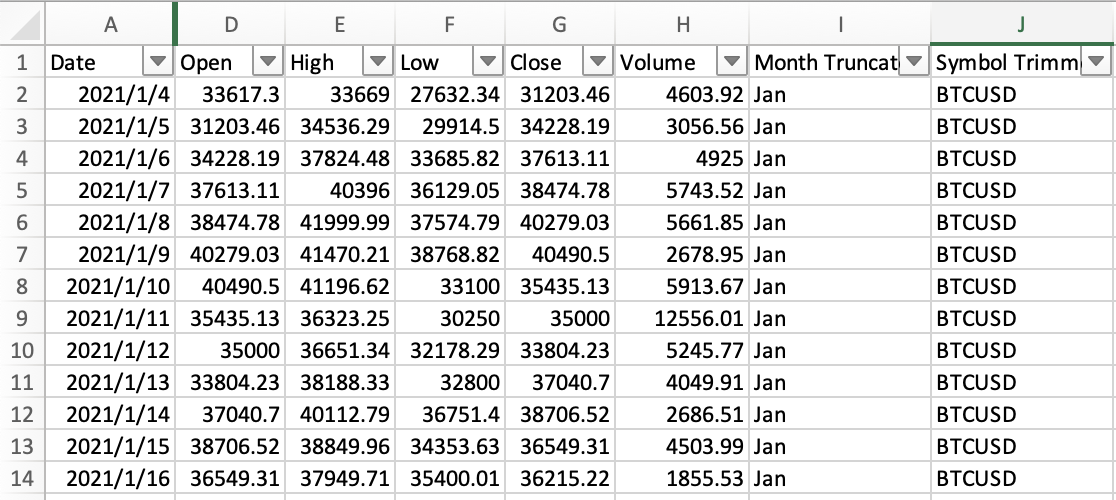Select column A header

pyautogui.click(x=108, y=22)
